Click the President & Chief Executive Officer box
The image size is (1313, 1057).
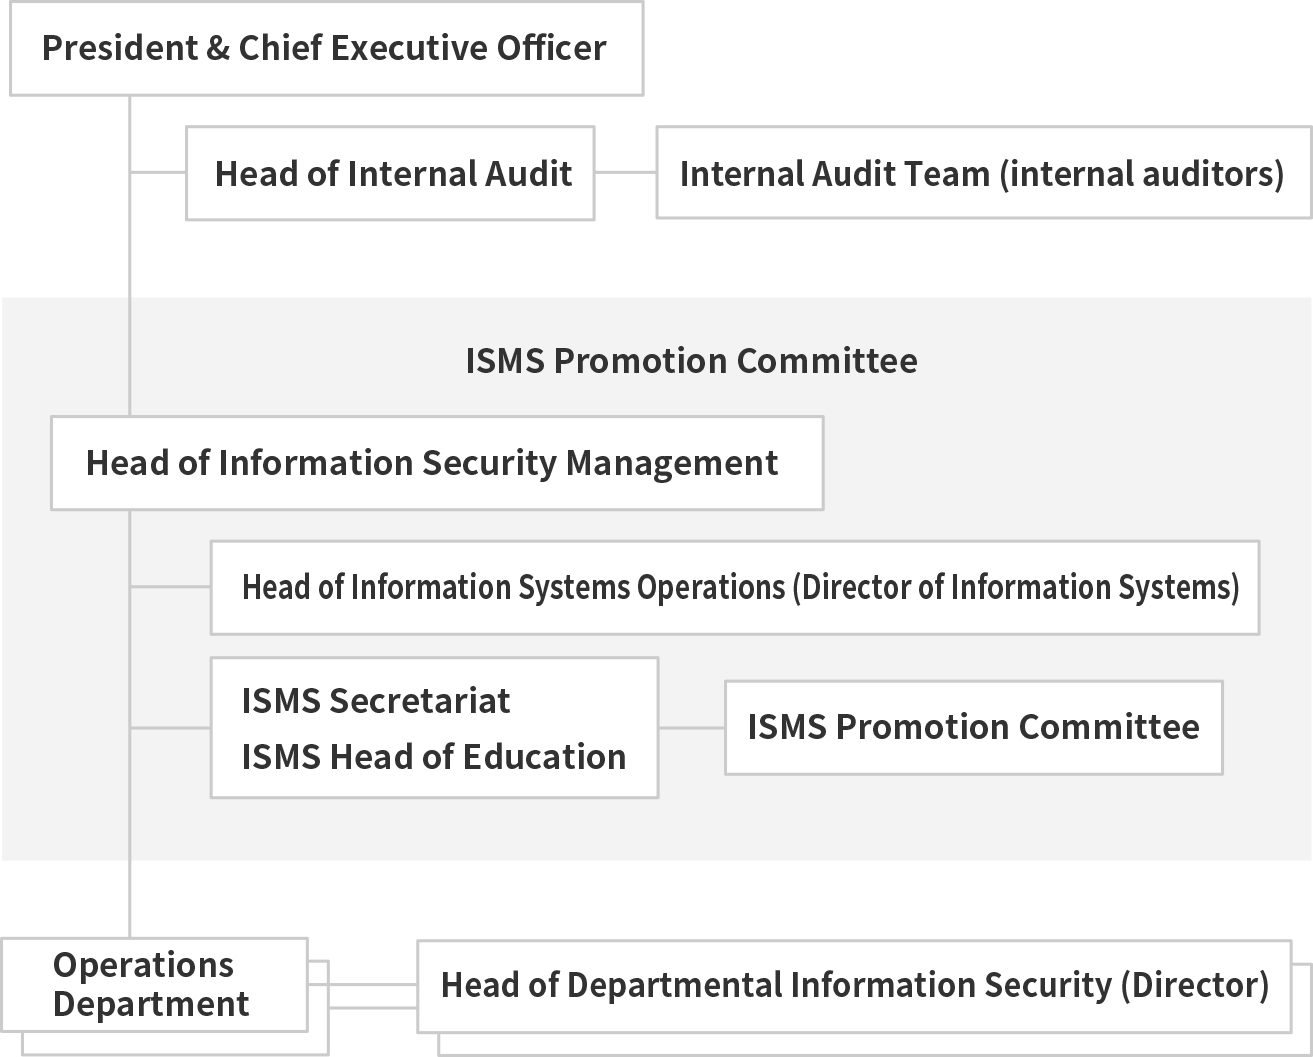point(325,49)
